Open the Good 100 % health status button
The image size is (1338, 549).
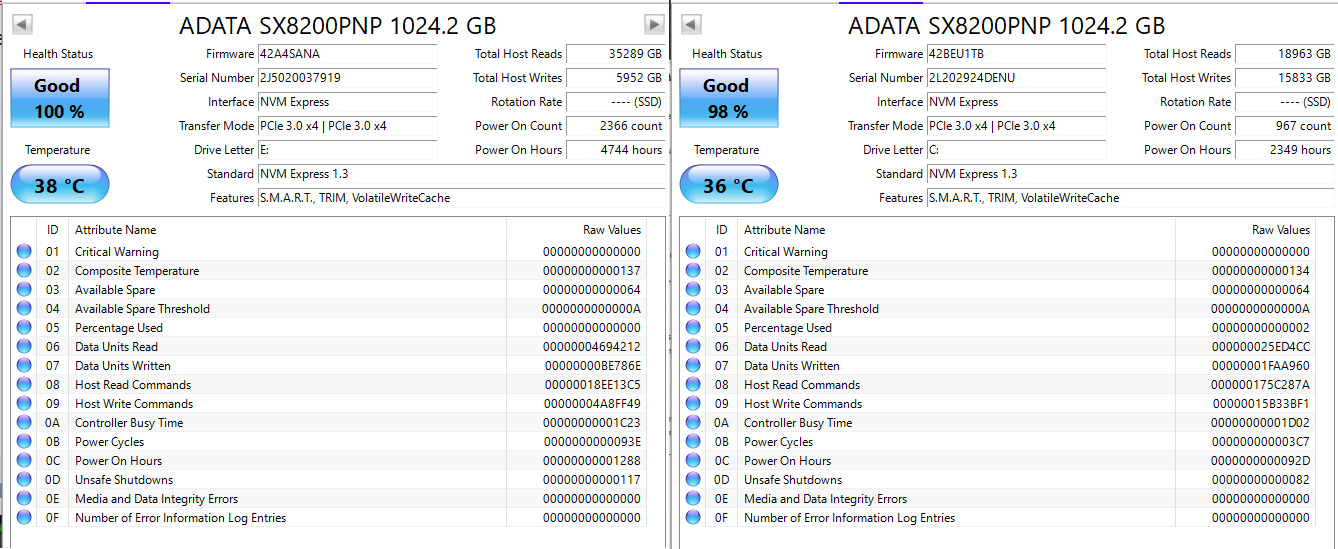(59, 98)
